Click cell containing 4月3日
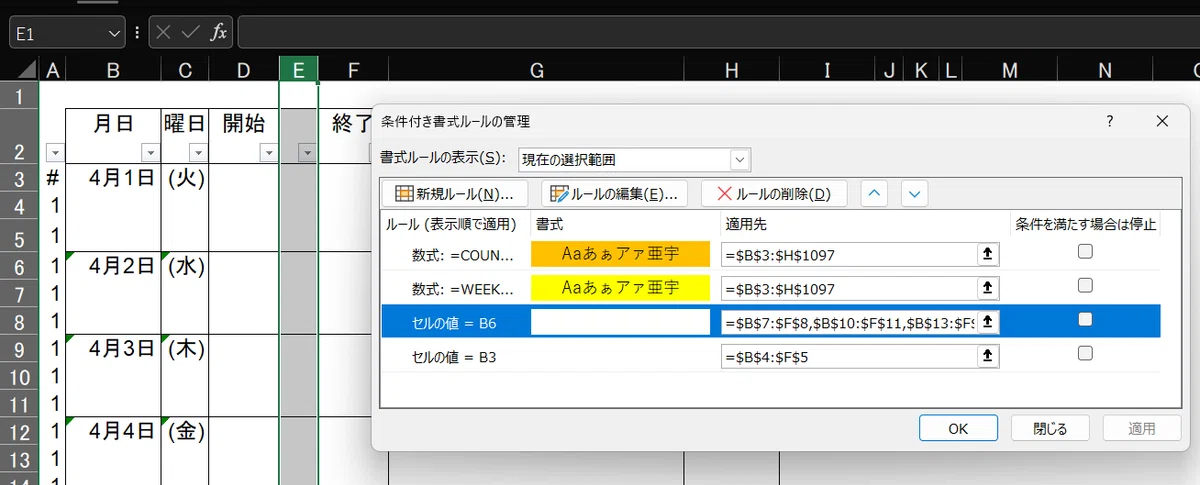The image size is (1200, 485). (x=113, y=349)
